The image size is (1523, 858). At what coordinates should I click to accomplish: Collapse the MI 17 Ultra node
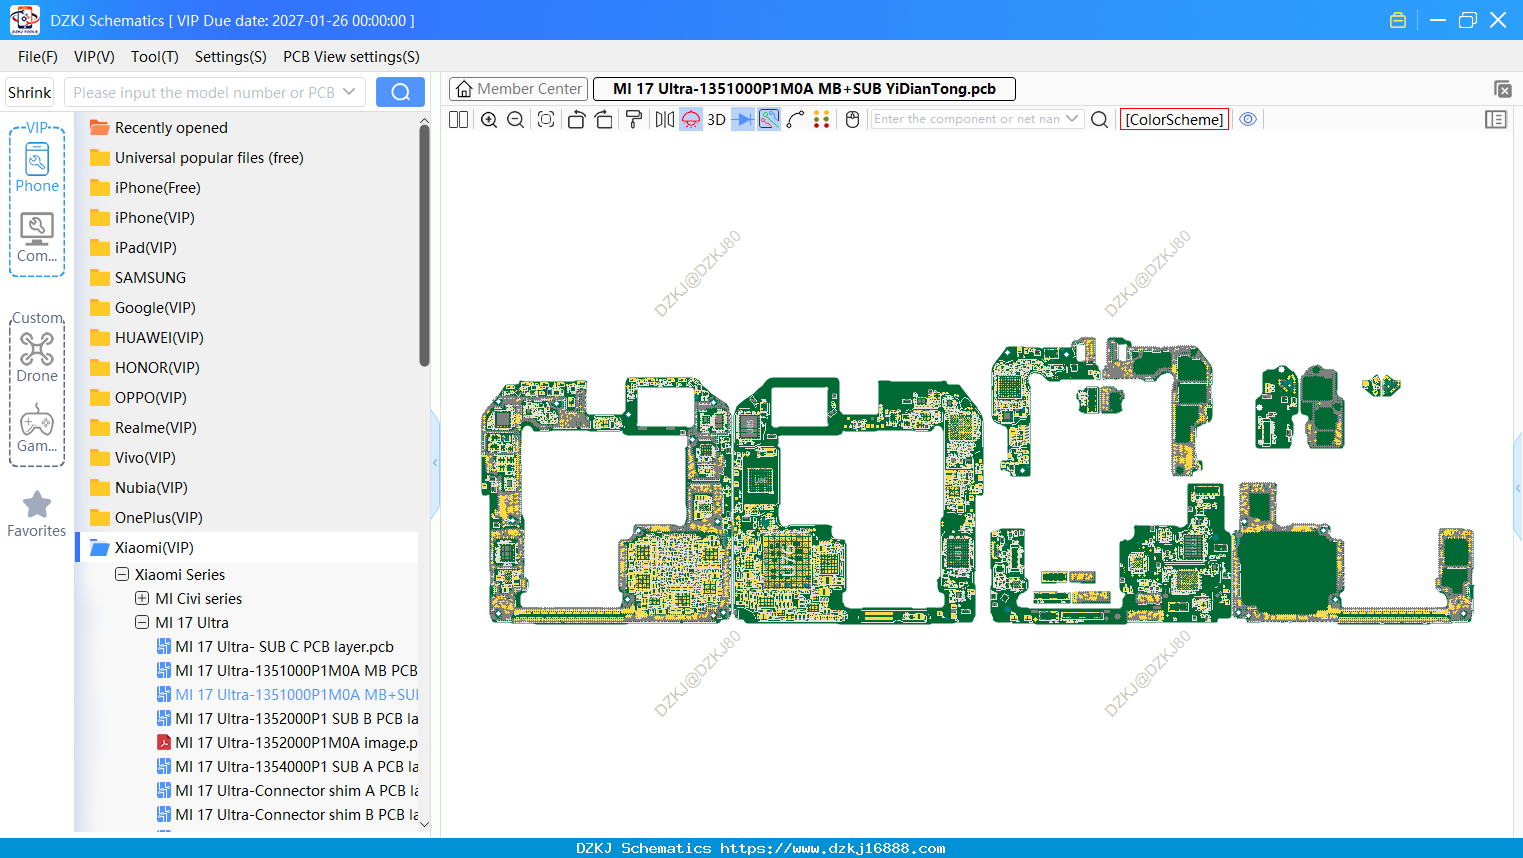pos(142,623)
